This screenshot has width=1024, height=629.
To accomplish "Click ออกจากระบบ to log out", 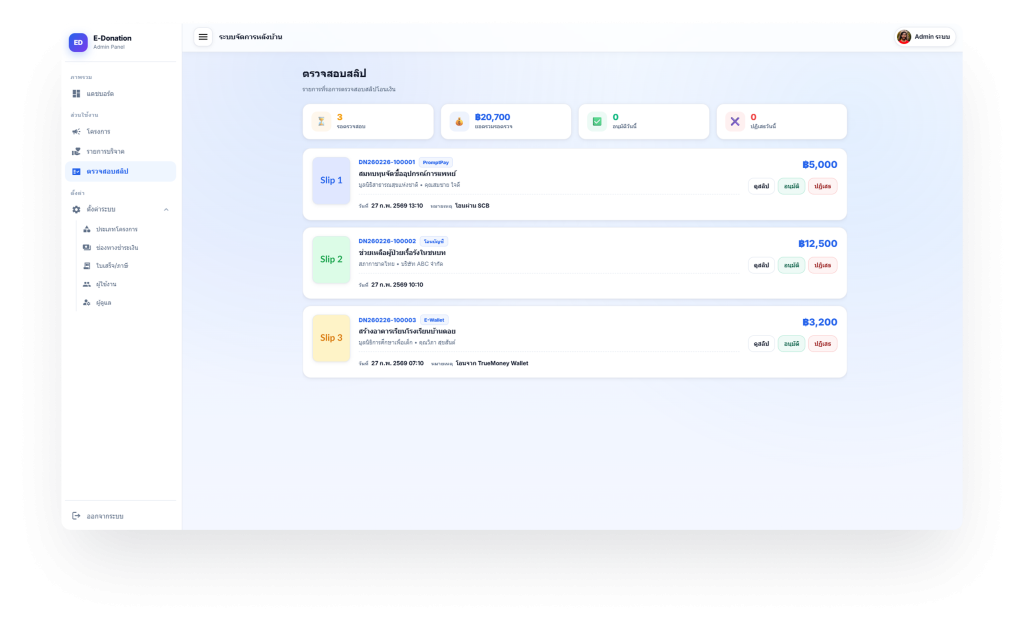I will click(104, 516).
